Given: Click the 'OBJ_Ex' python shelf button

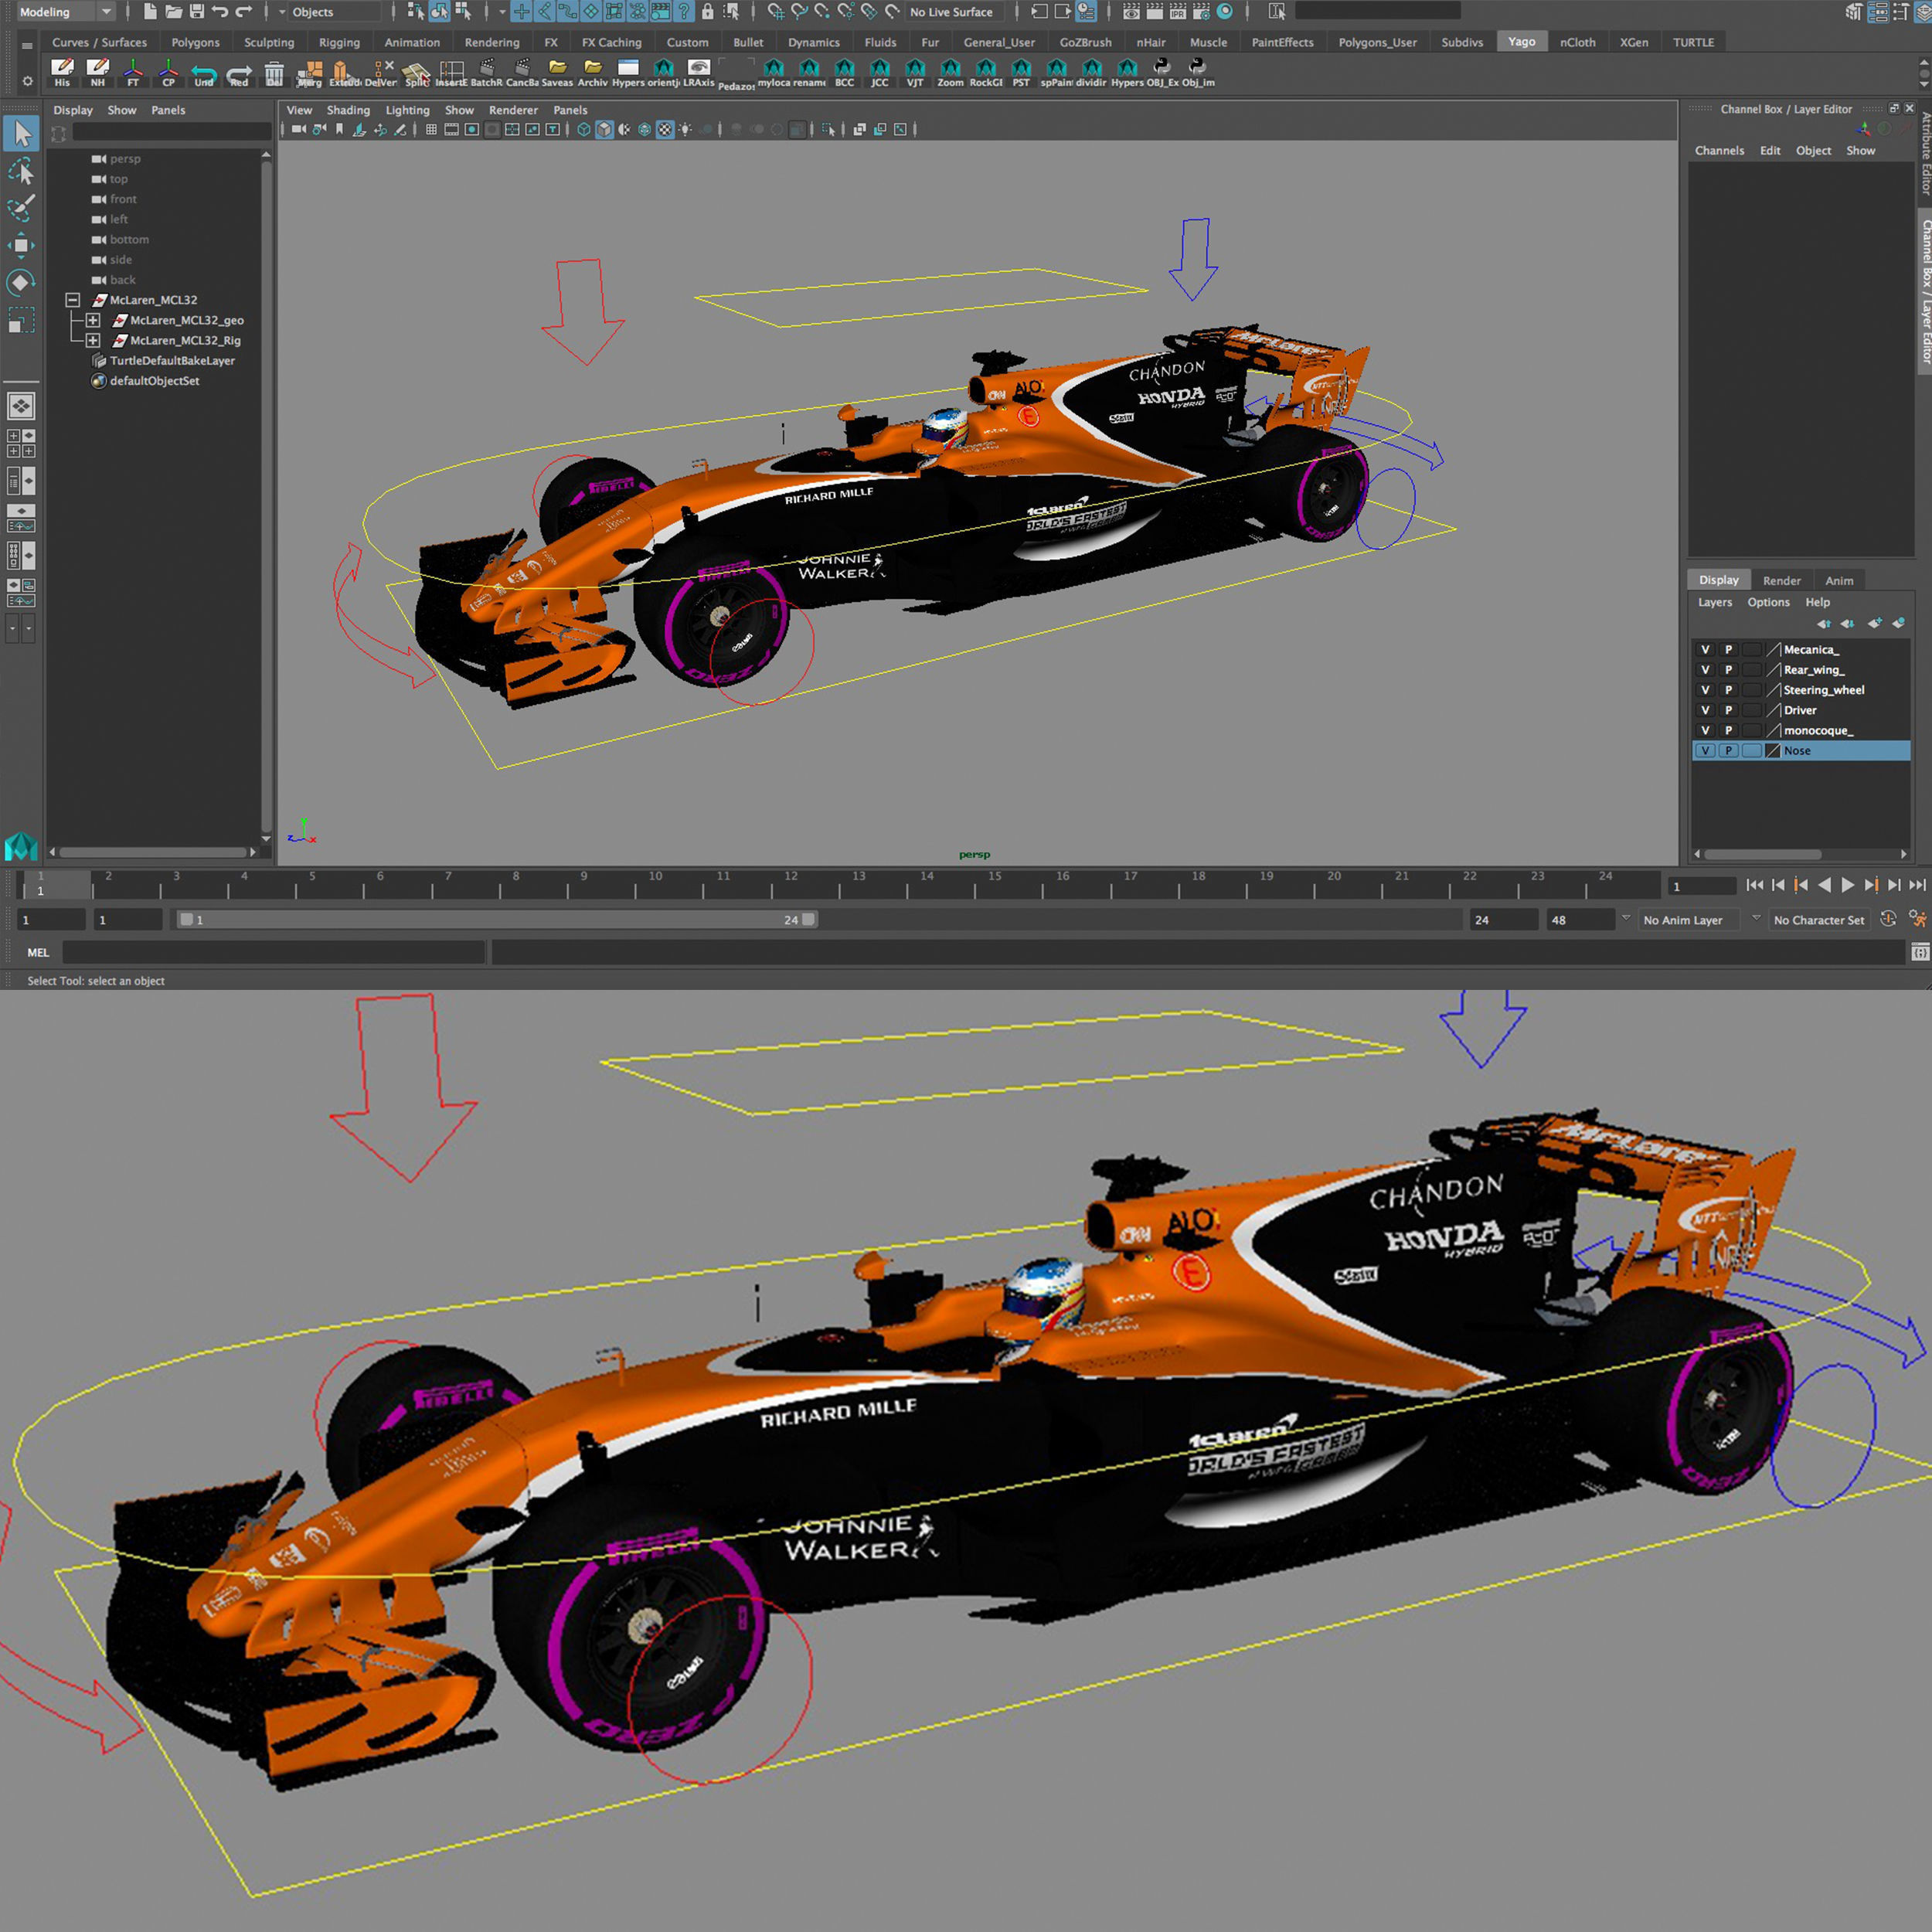Looking at the screenshot, I should tap(1161, 72).
